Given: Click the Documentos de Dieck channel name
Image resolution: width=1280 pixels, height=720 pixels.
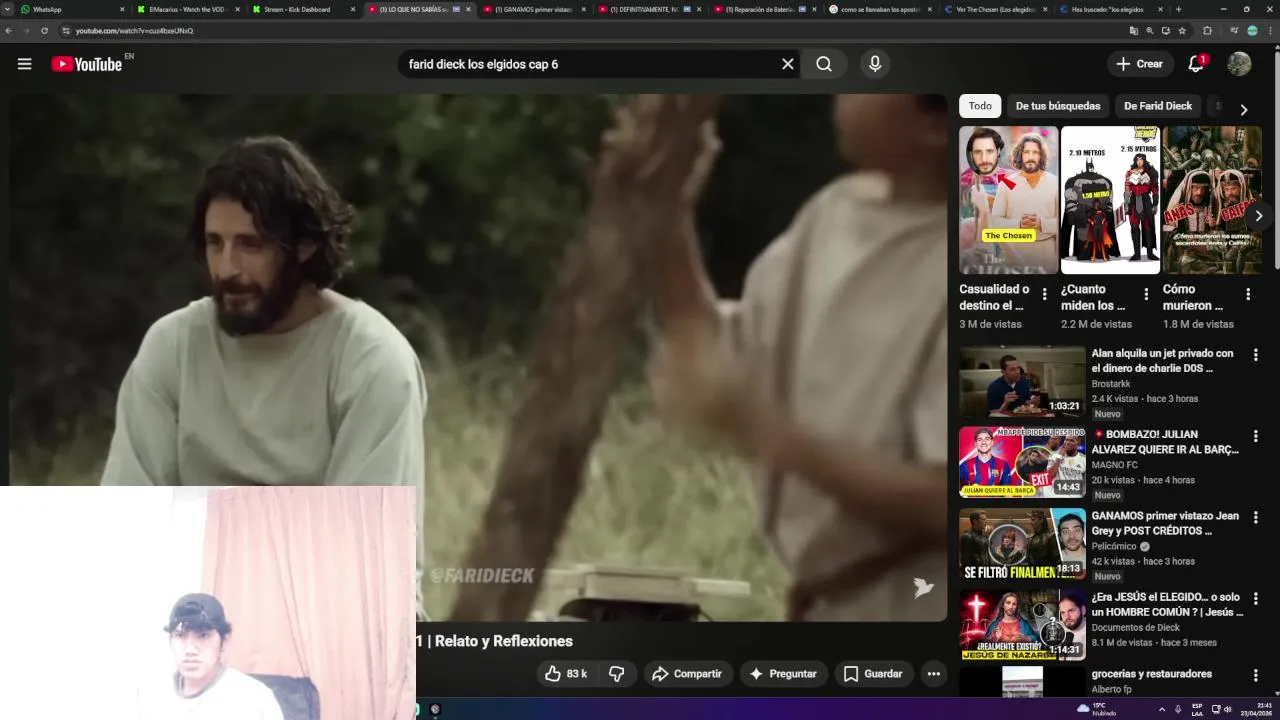Looking at the screenshot, I should click(x=1136, y=628).
